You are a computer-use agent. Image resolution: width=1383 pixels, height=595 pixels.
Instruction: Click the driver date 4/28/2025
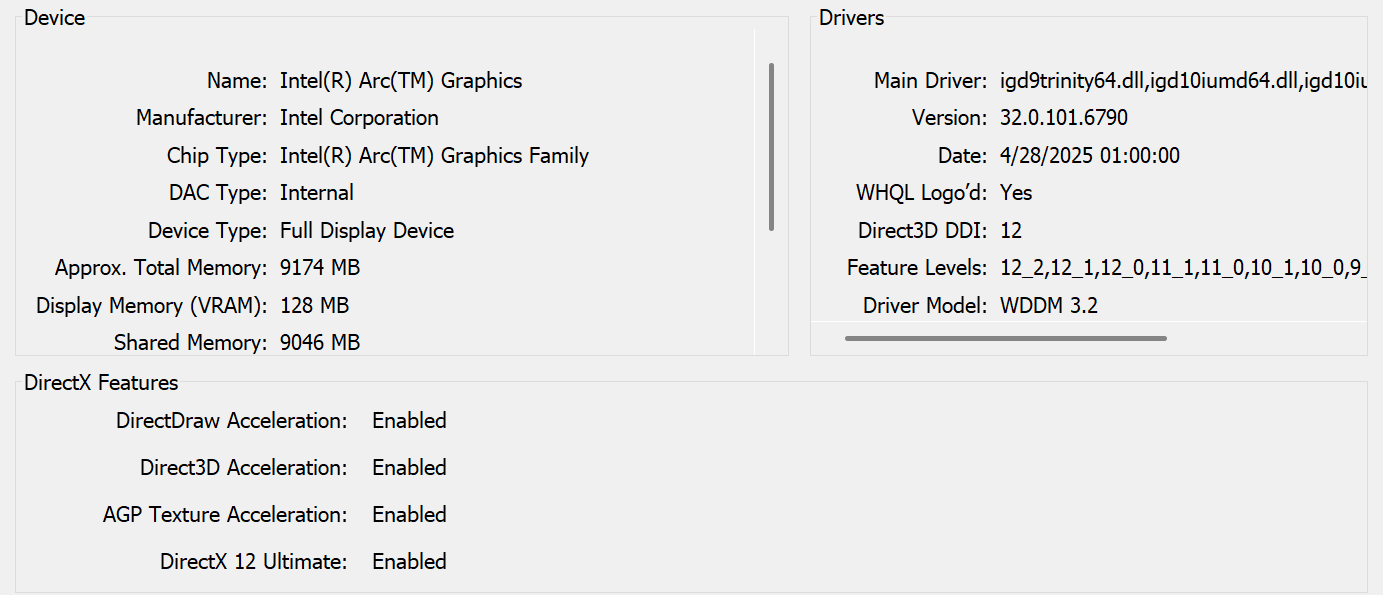tap(1090, 156)
